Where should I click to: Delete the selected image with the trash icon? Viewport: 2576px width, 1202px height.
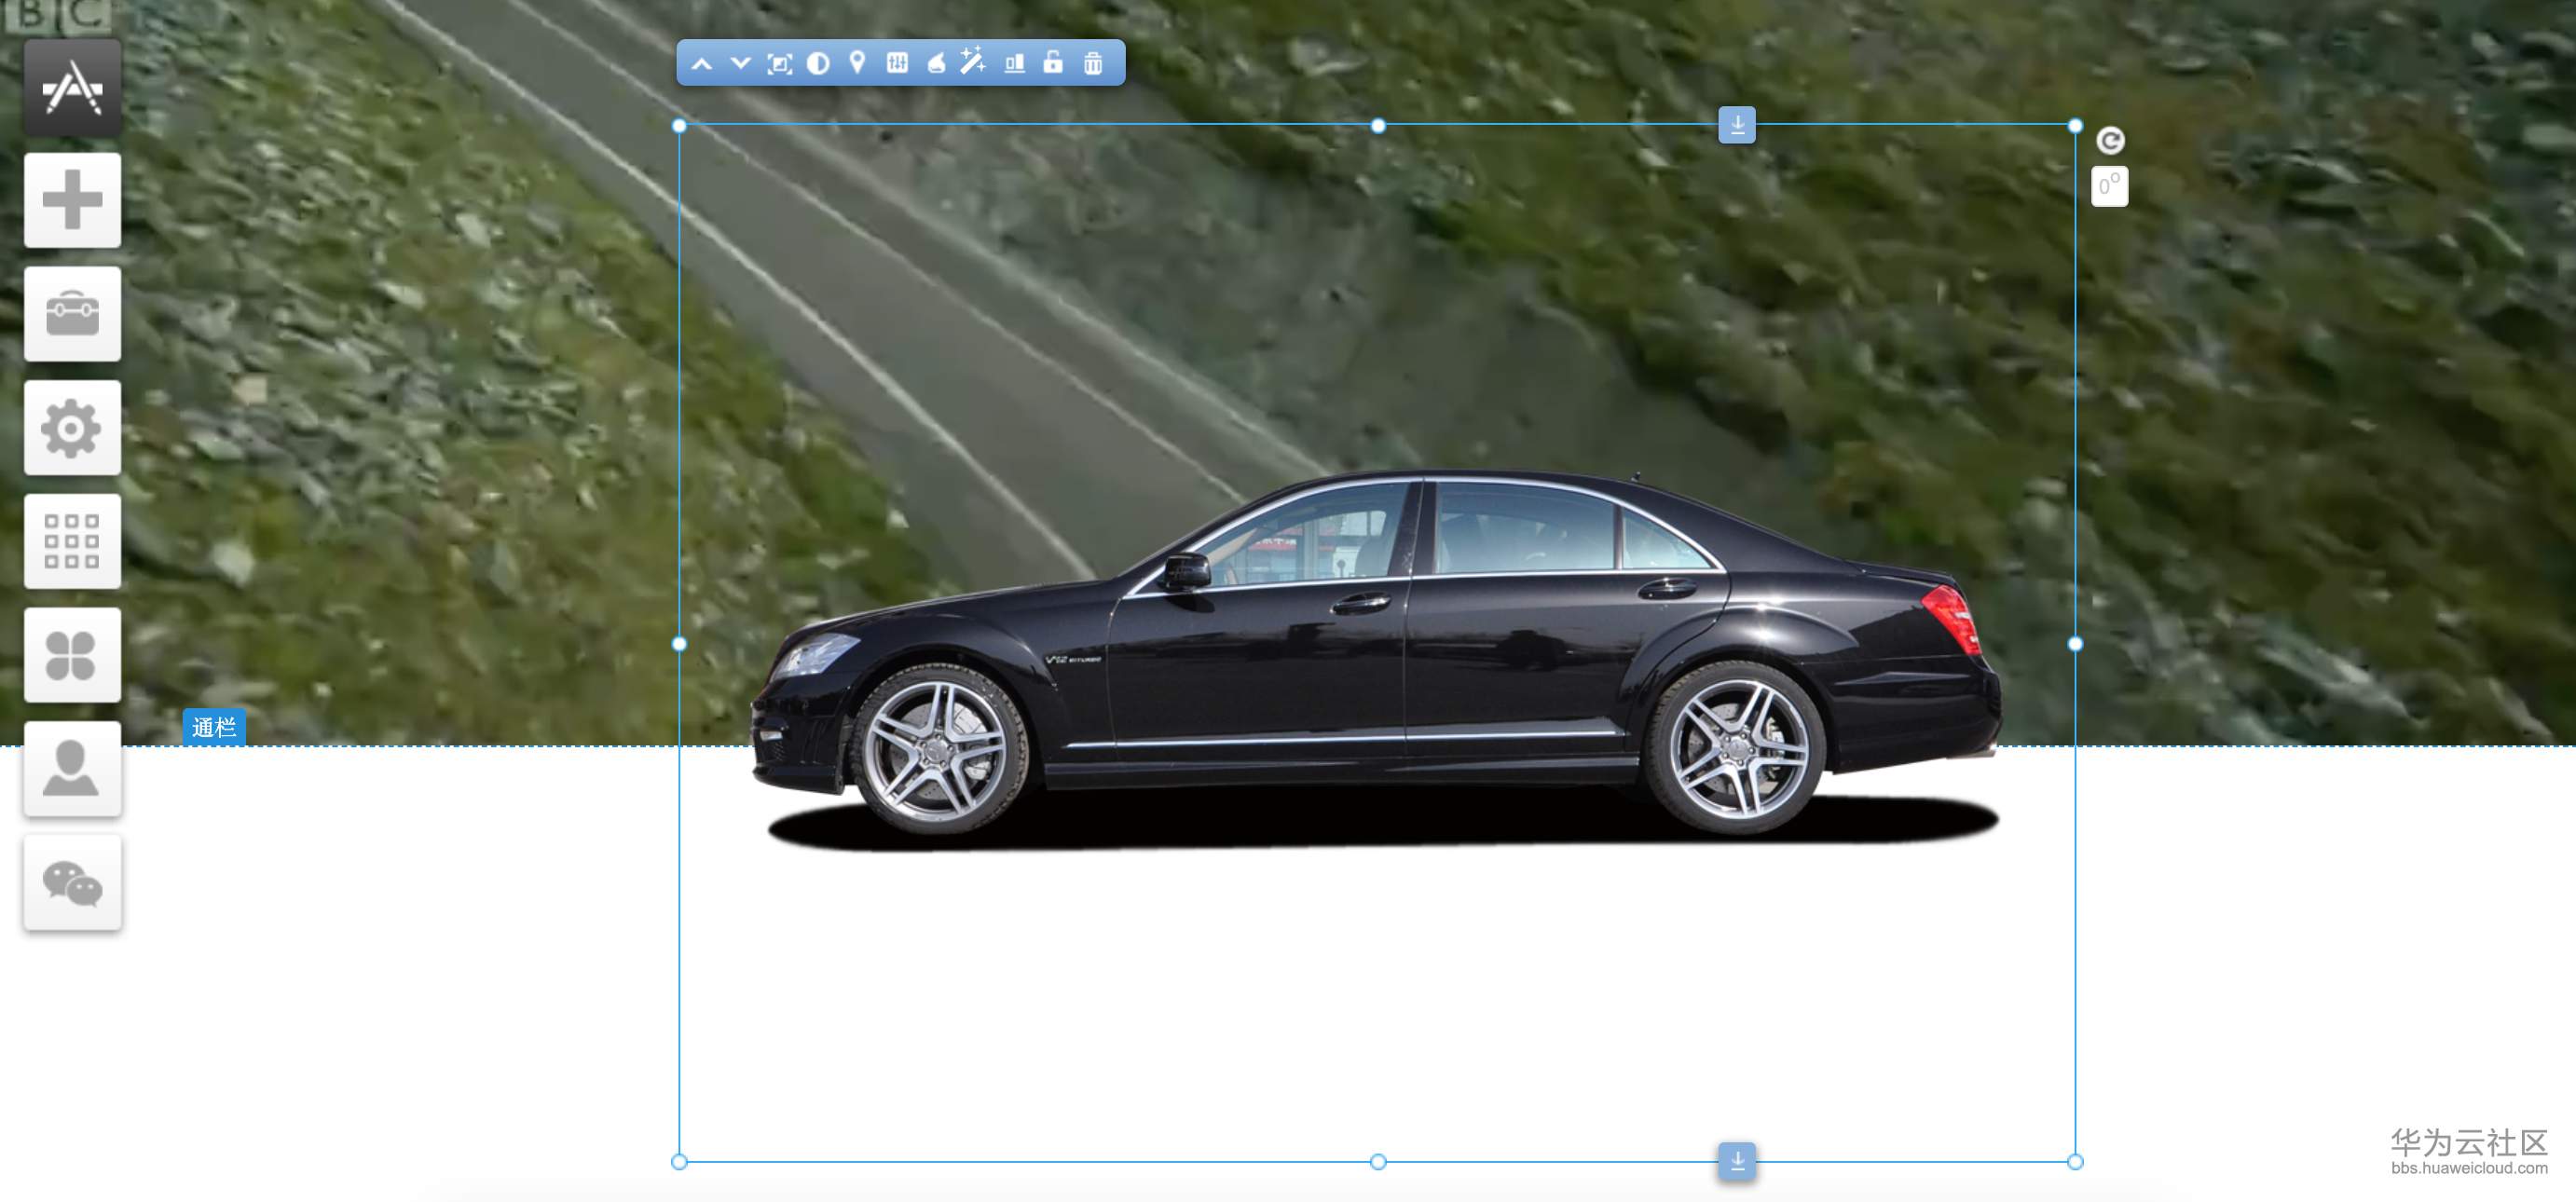tap(1093, 64)
